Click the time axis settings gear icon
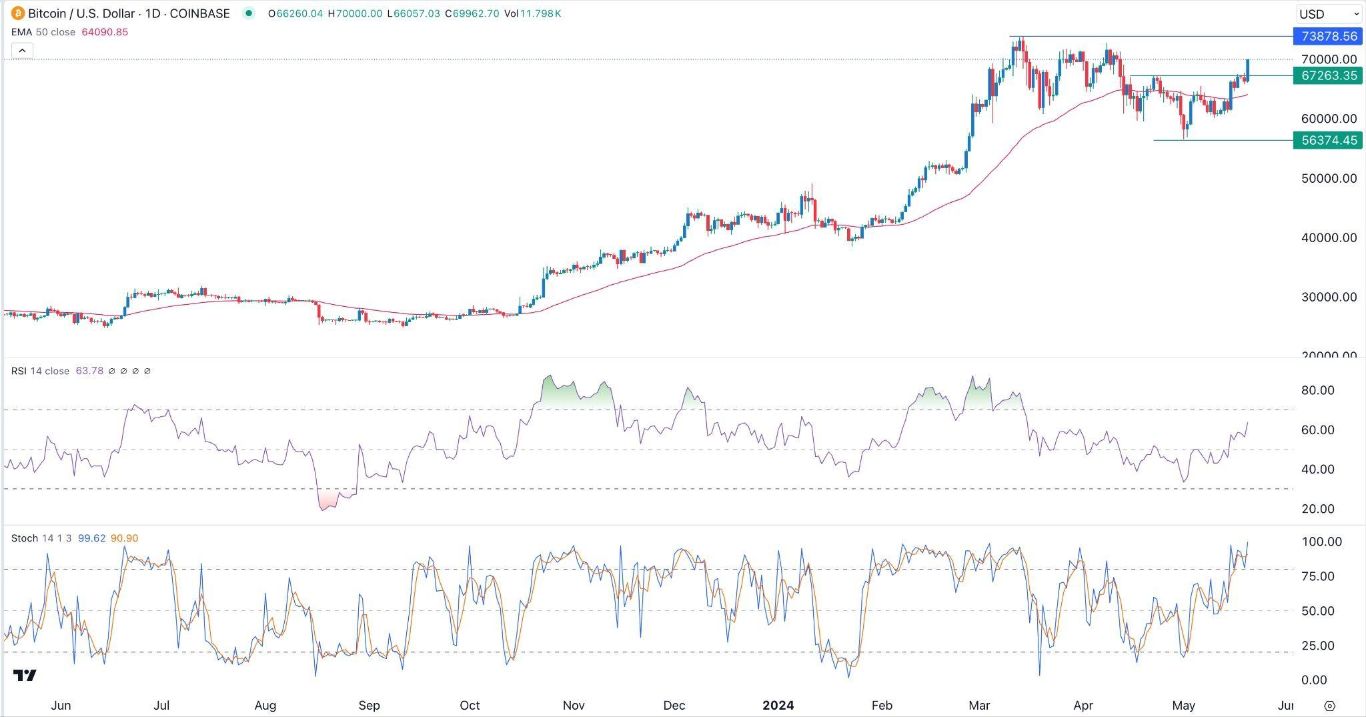 (1329, 706)
